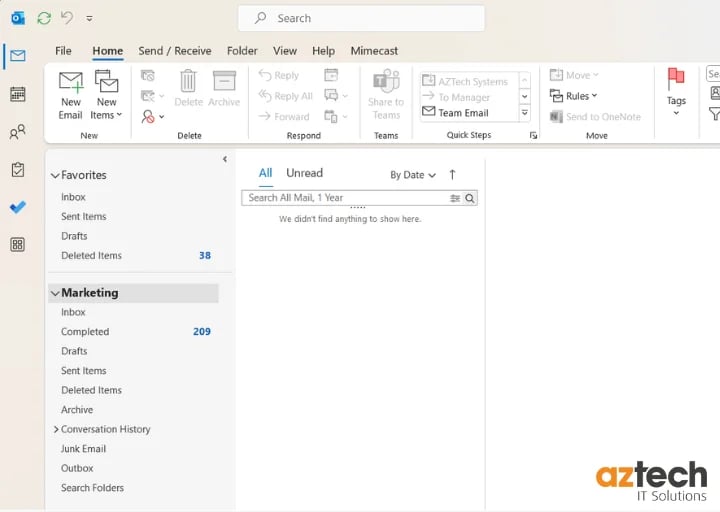Reverse sort order arrow

click(x=452, y=174)
